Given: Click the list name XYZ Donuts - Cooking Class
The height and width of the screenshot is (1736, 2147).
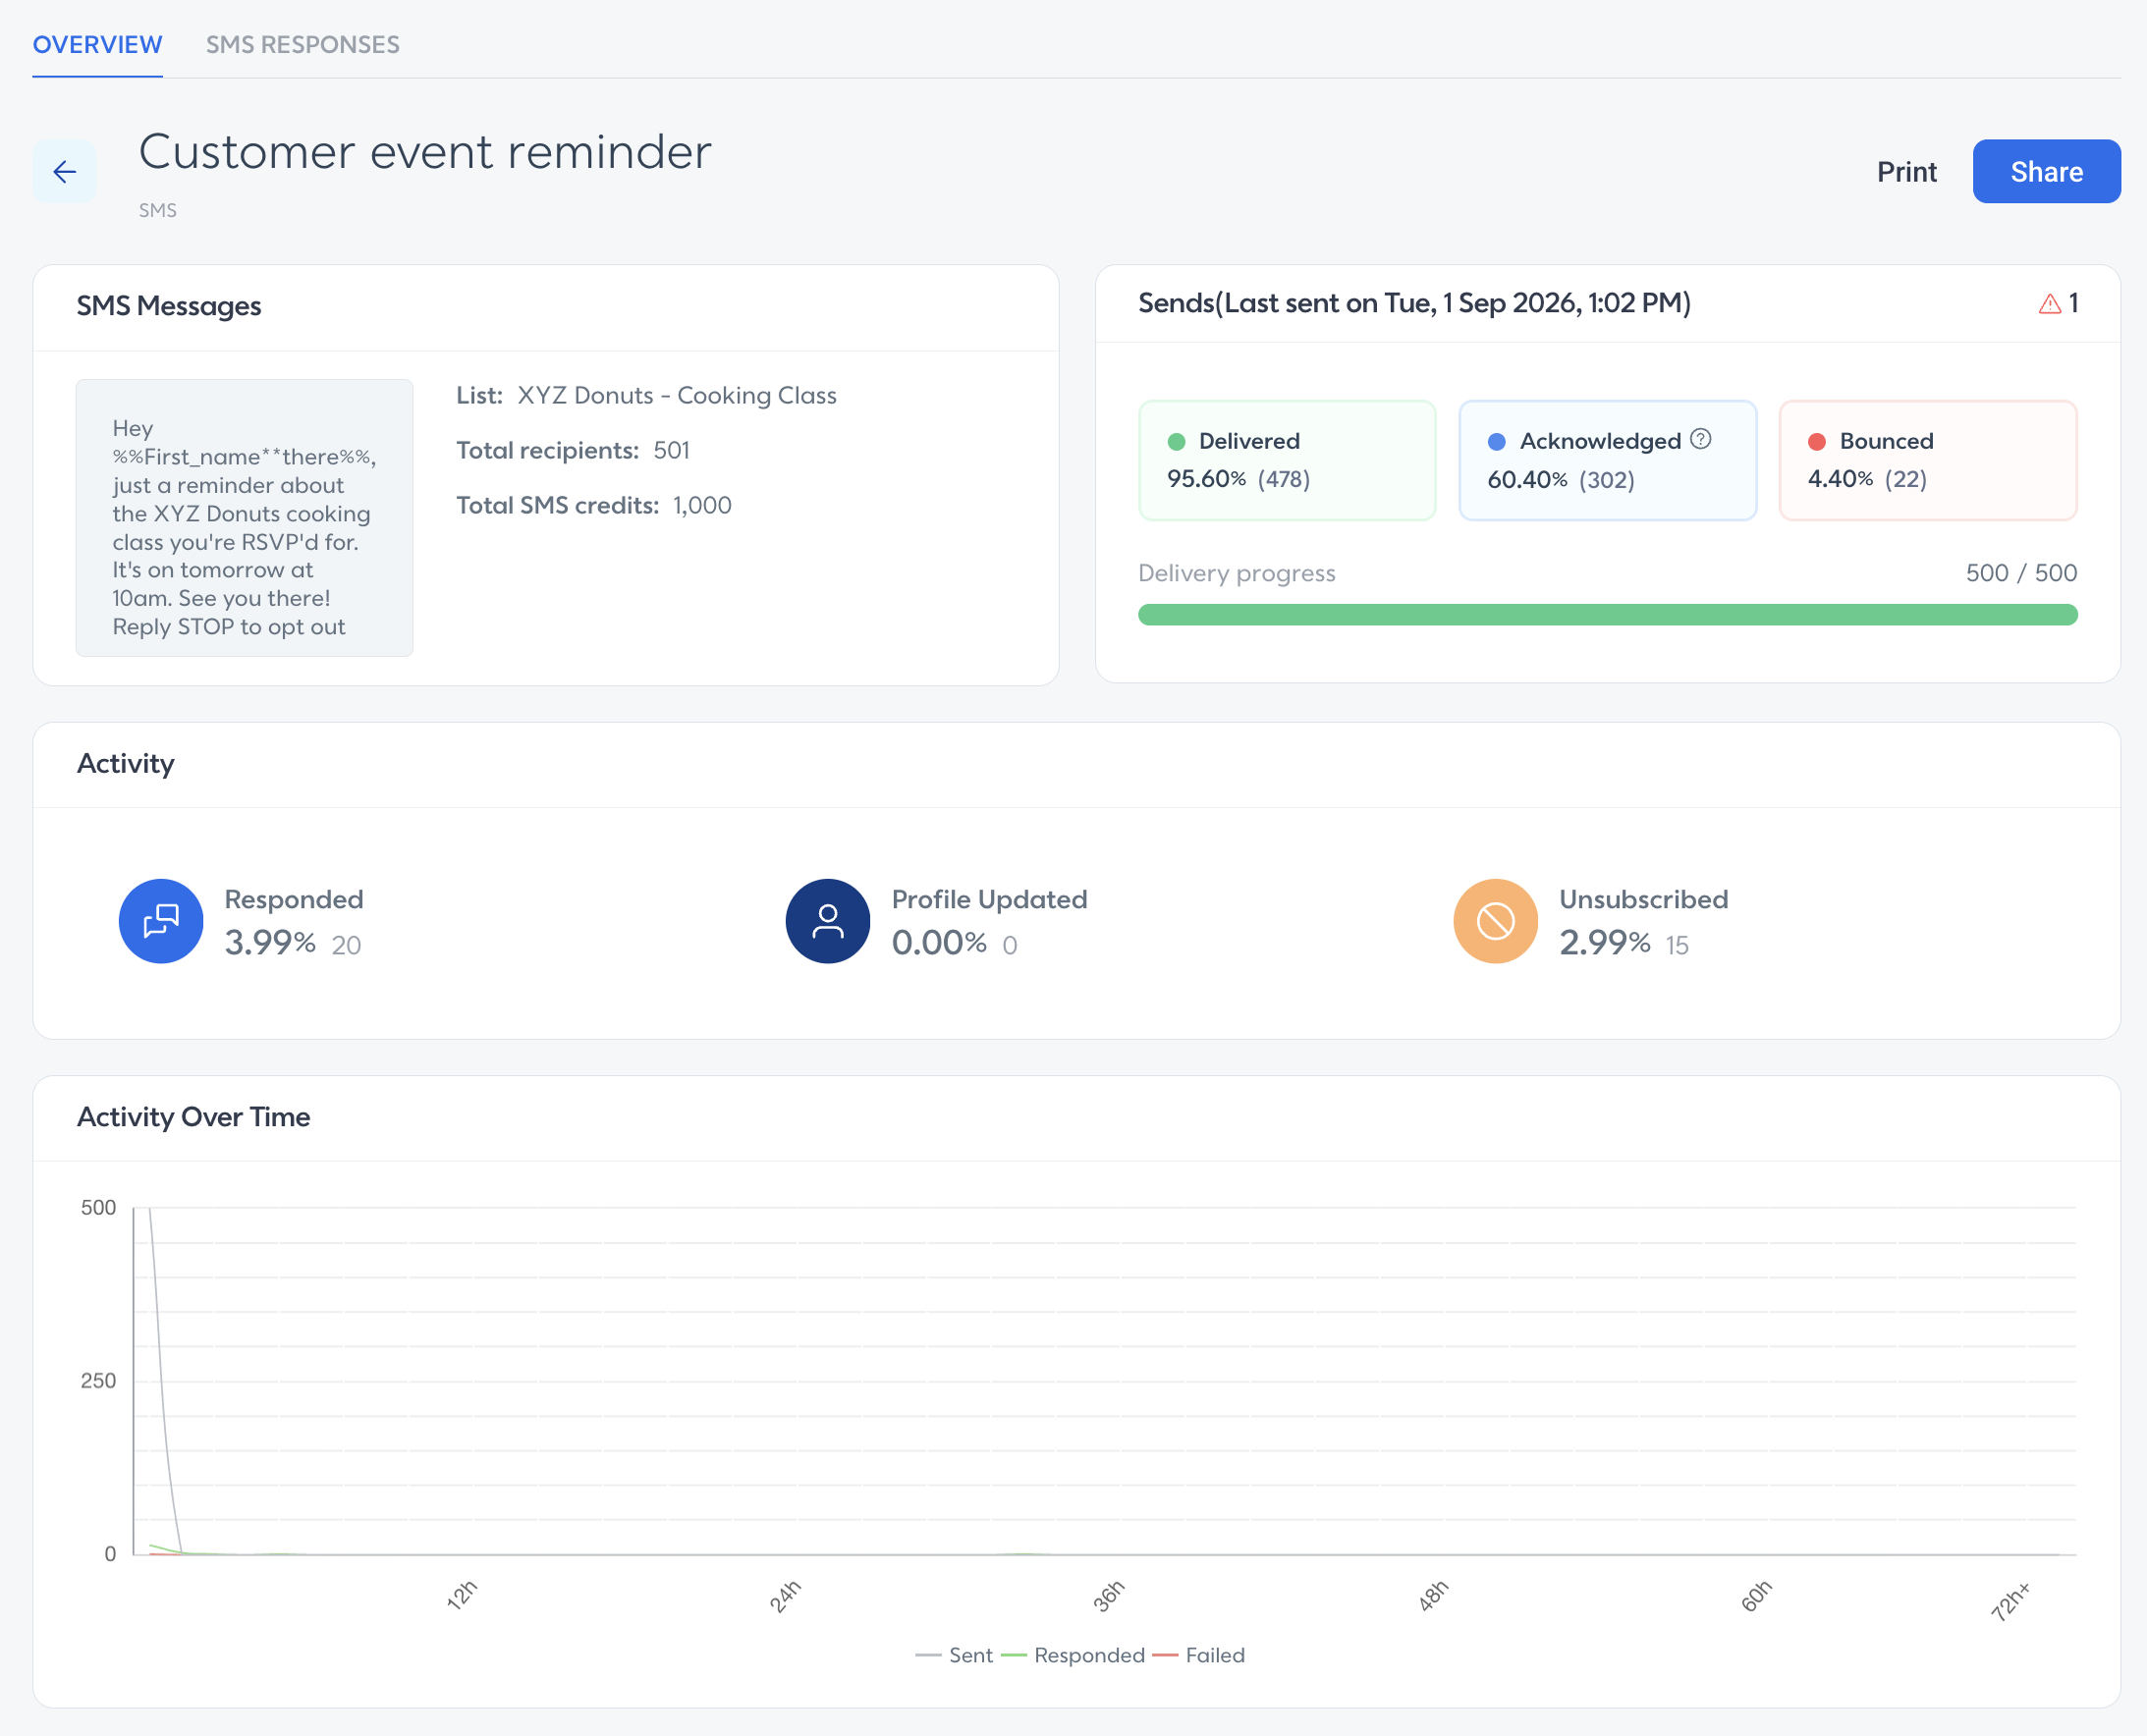Looking at the screenshot, I should click(676, 396).
